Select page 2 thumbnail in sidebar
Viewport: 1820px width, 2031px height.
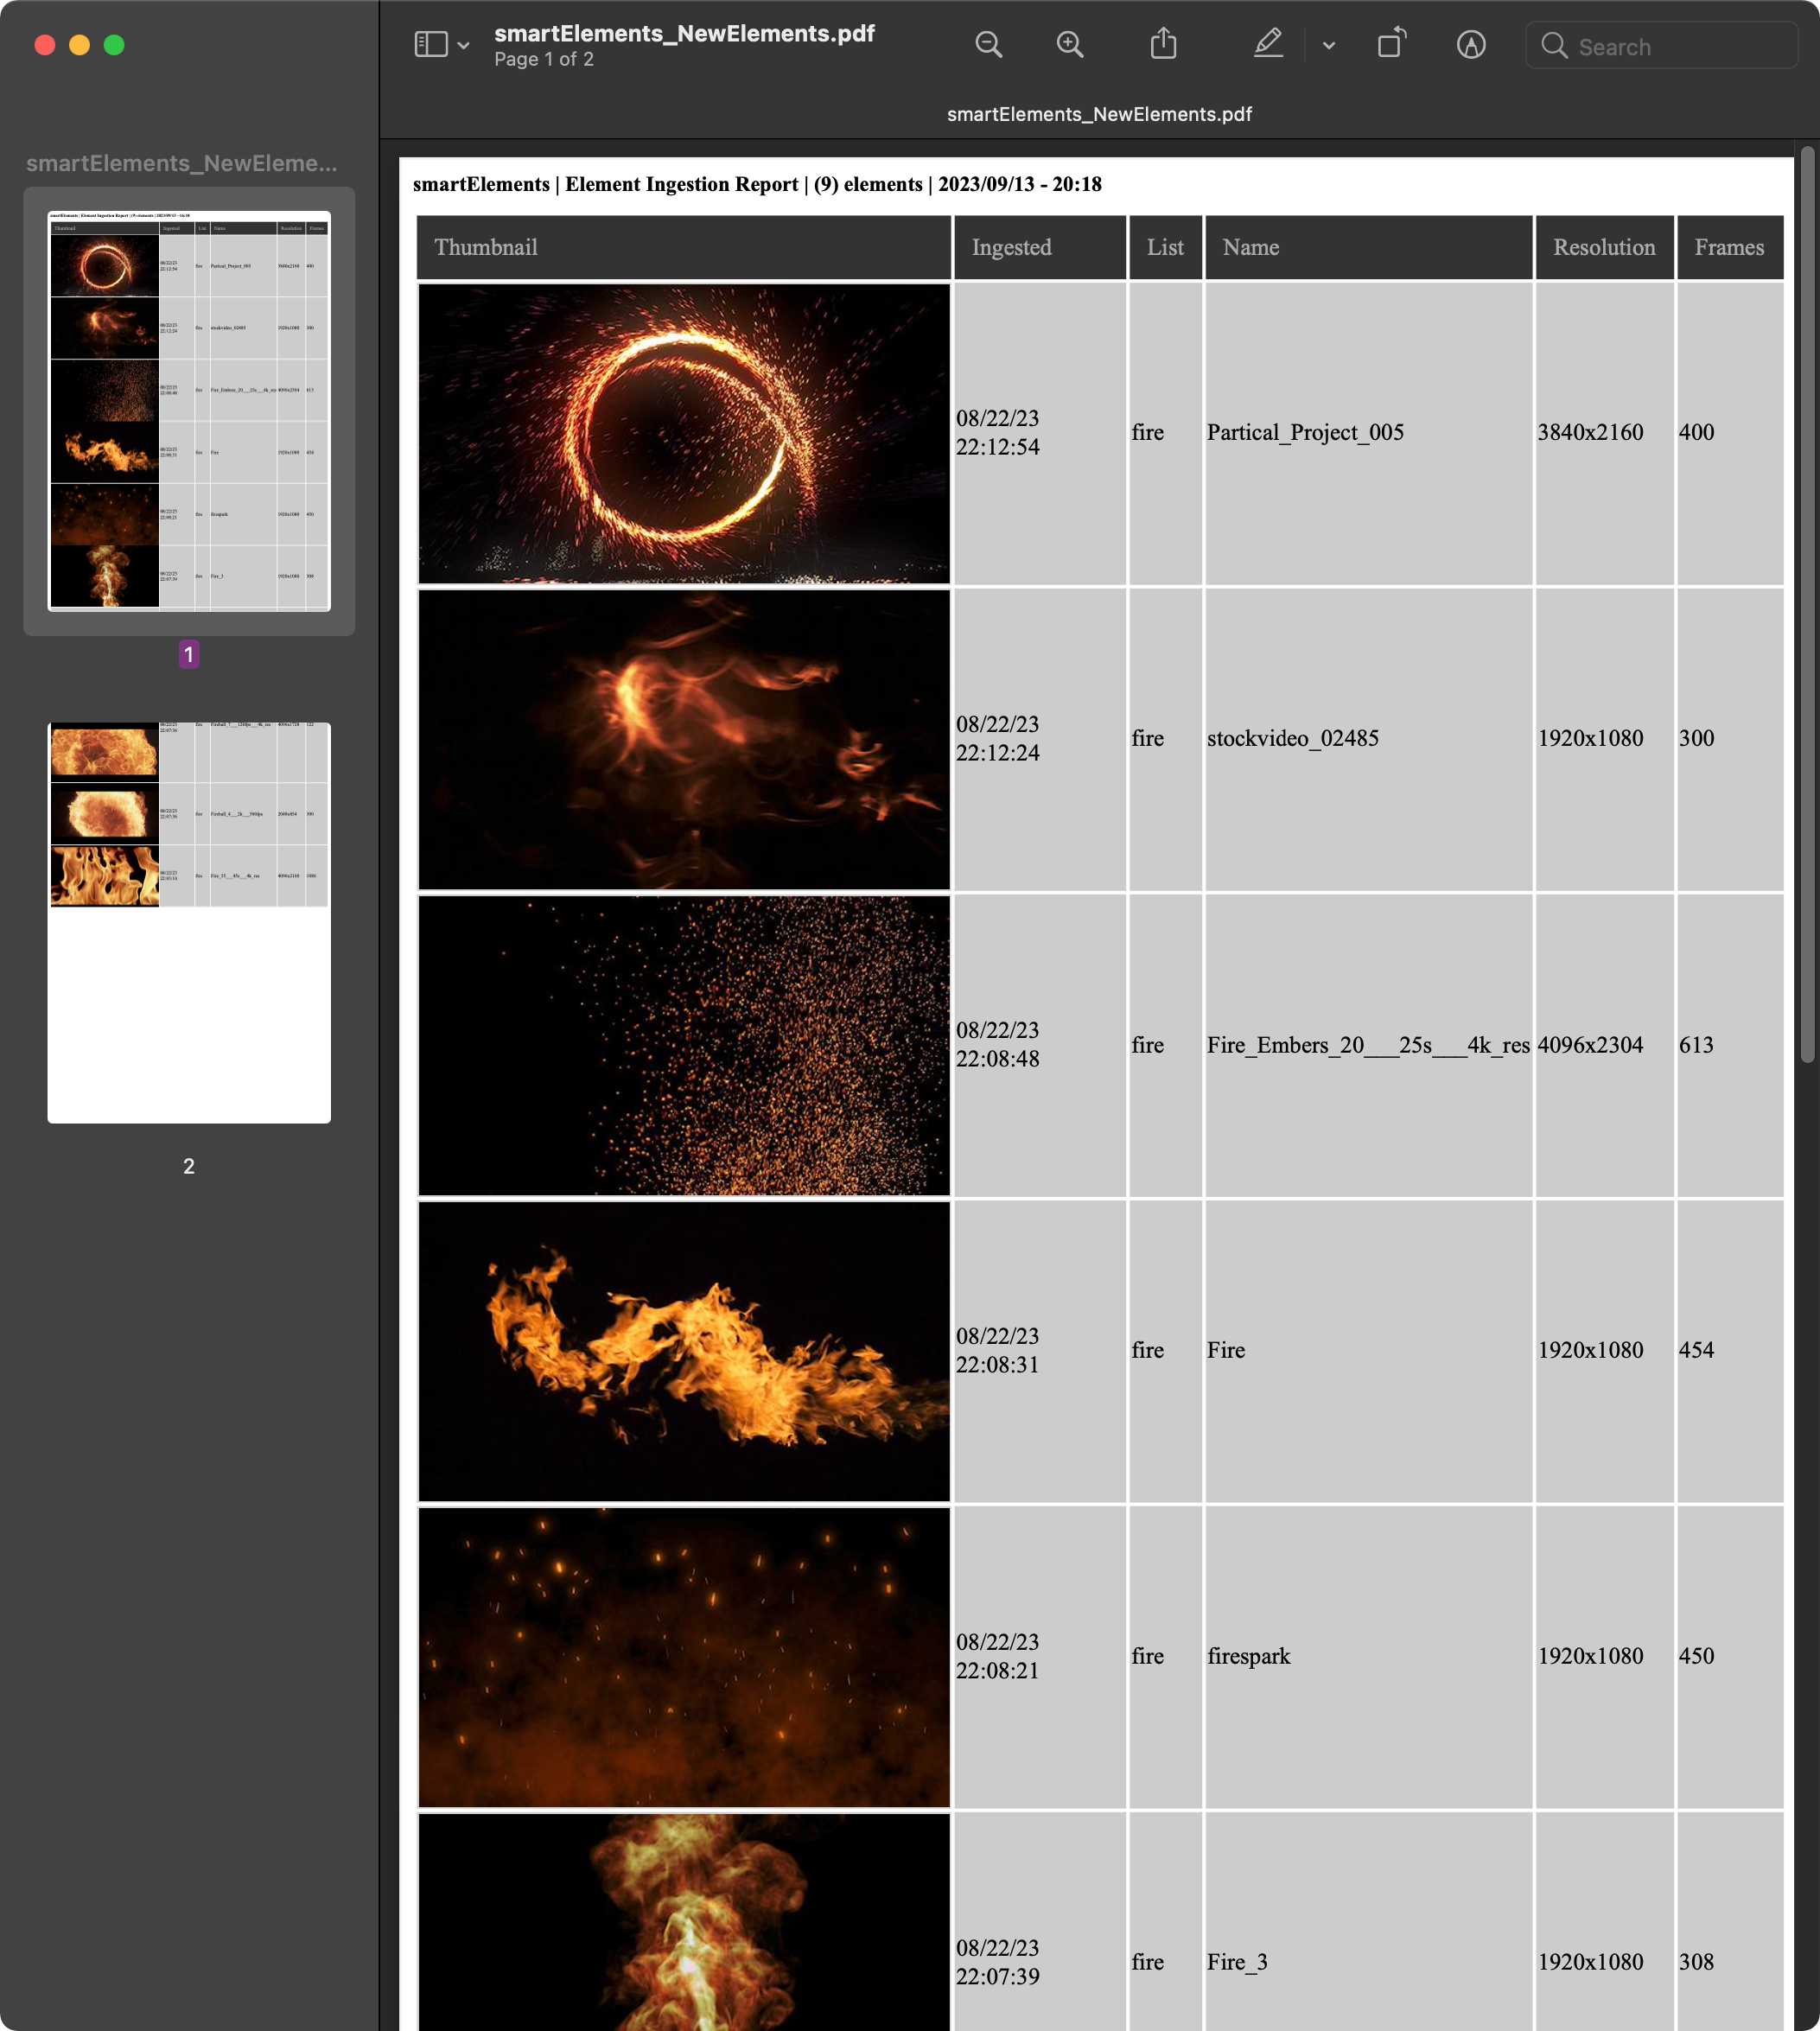pos(189,922)
